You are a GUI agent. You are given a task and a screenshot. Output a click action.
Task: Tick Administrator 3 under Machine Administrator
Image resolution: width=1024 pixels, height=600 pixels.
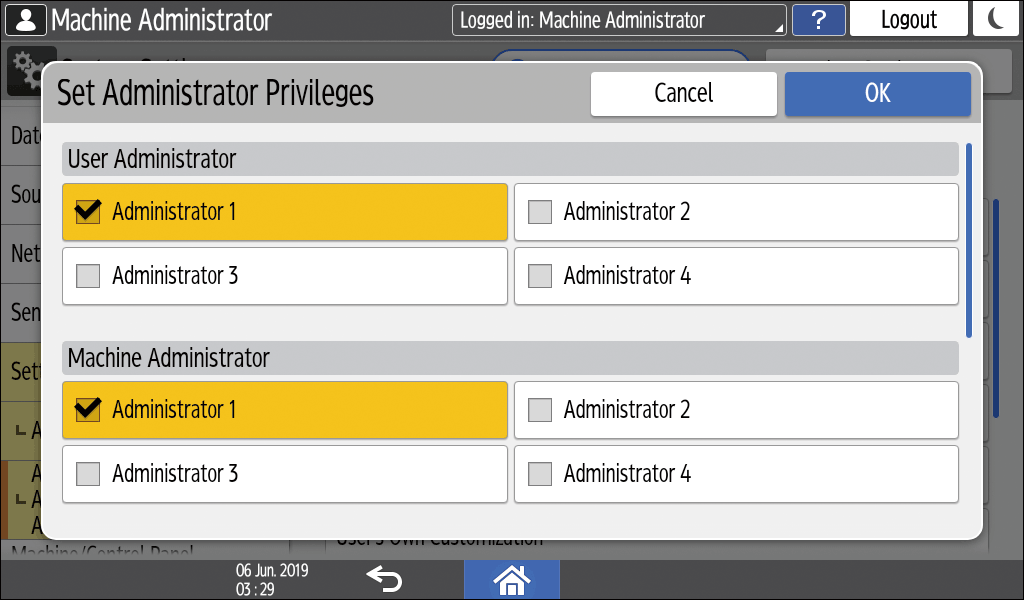[x=89, y=474]
